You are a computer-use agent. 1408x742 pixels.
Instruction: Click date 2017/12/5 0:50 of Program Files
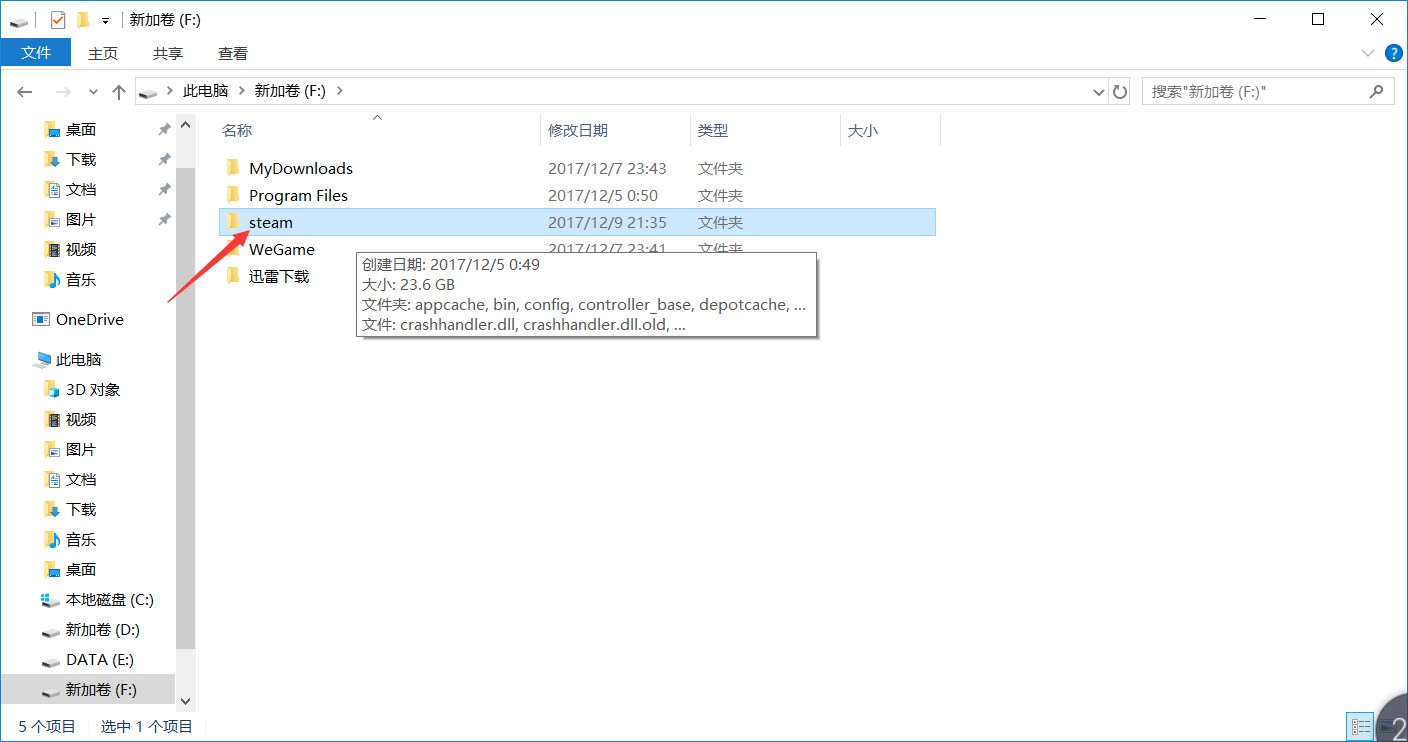pyautogui.click(x=602, y=195)
